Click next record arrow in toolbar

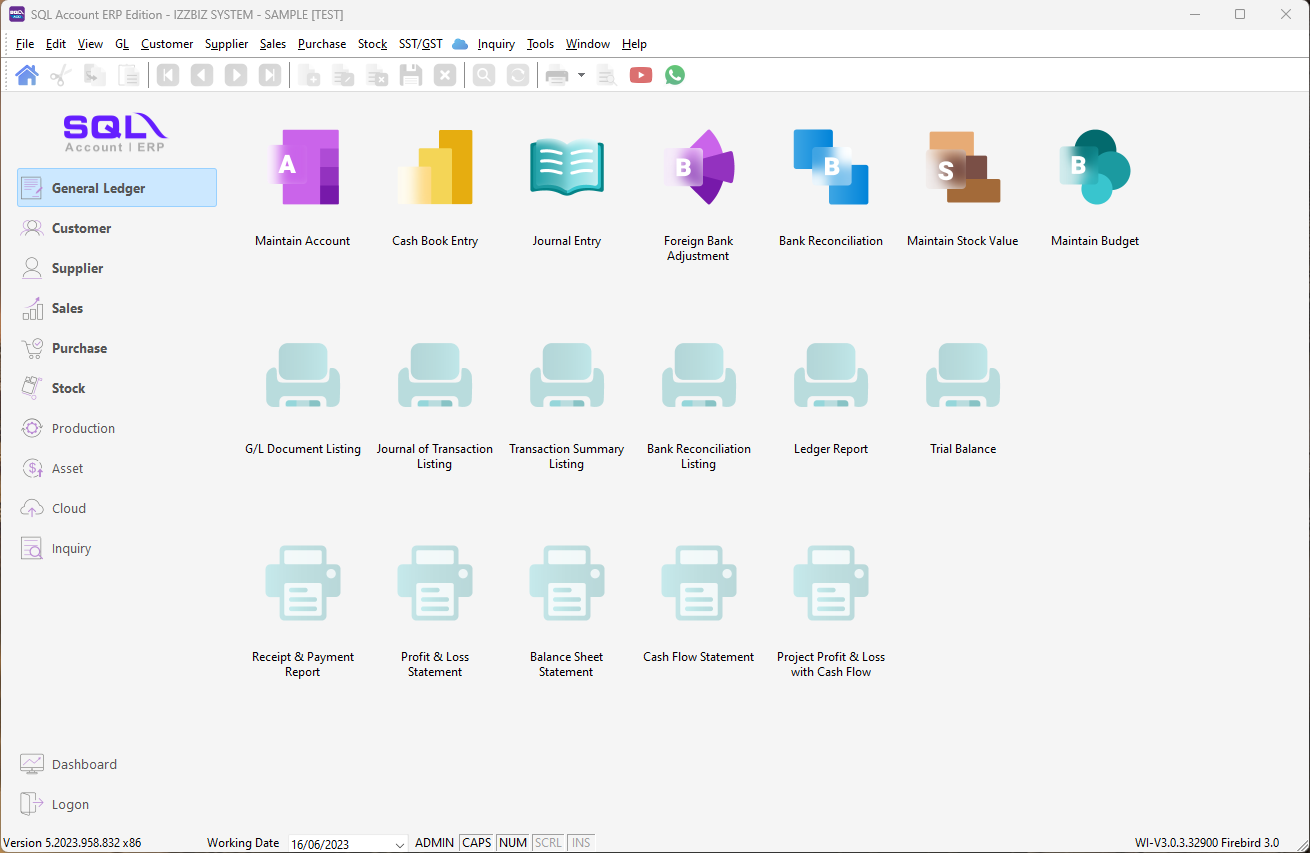236,75
